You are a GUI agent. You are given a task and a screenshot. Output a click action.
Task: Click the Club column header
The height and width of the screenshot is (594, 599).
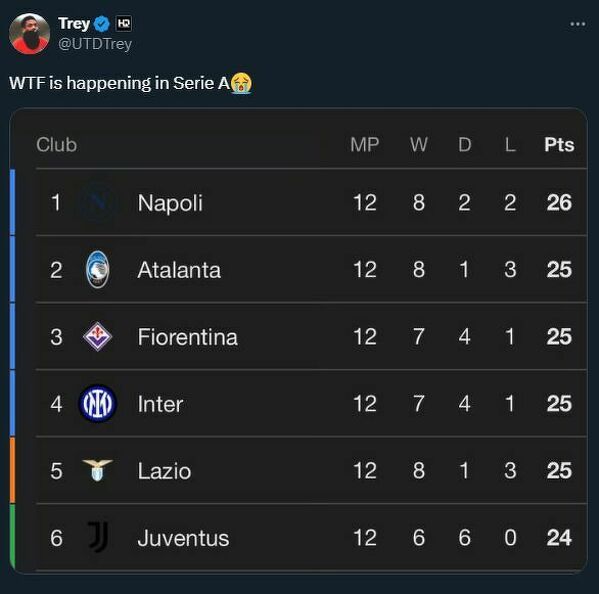coord(57,145)
